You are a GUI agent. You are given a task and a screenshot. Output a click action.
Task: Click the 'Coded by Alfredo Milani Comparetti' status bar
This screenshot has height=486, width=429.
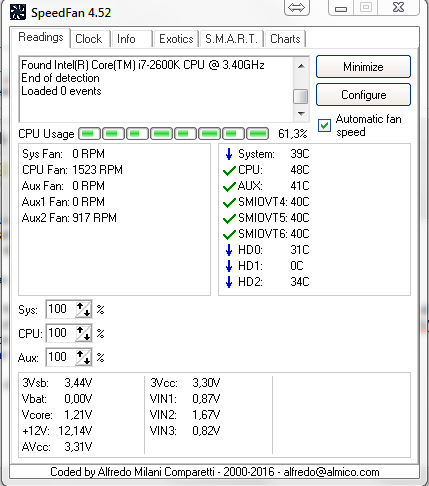pyautogui.click(x=215, y=472)
